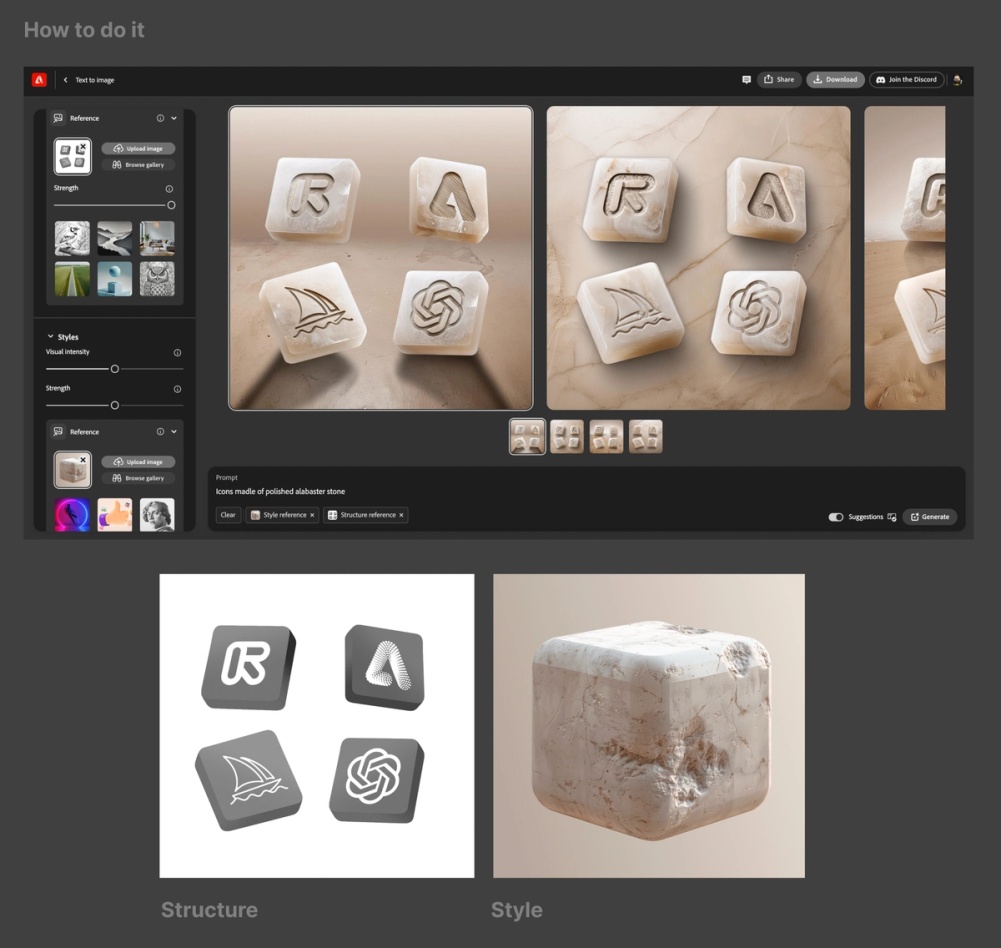
Task: Remove the Style reference chip with X
Action: coord(312,515)
